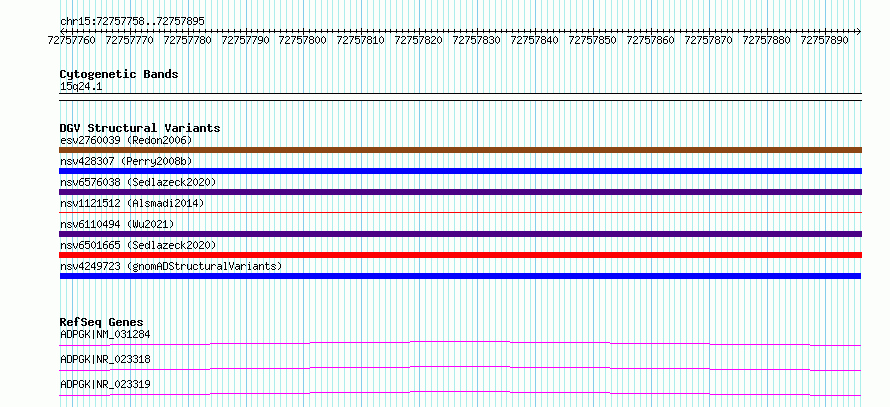The width and height of the screenshot is (890, 407).
Task: Click ruler coordinate 72757890
Action: 824,40
